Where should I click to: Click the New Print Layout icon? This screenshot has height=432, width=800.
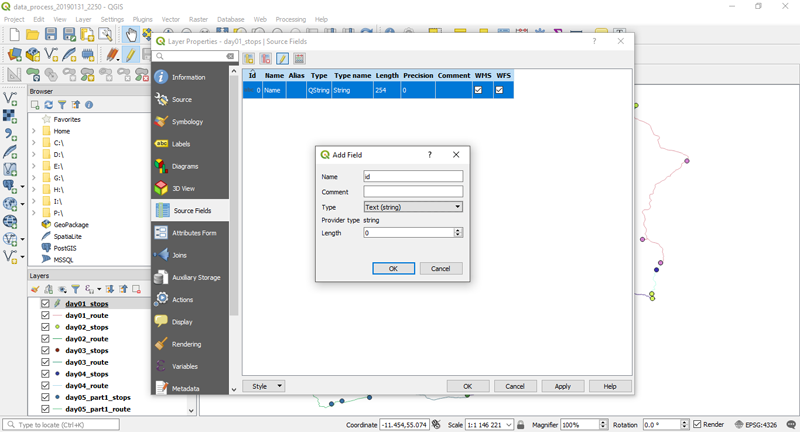coord(87,35)
